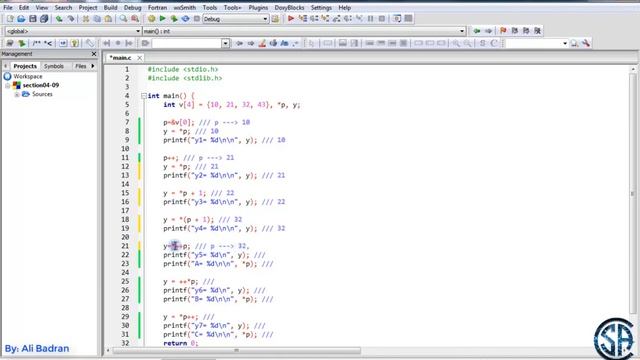Click the Replace toolbar icon
Screen dimensions: 640x360
point(135,19)
